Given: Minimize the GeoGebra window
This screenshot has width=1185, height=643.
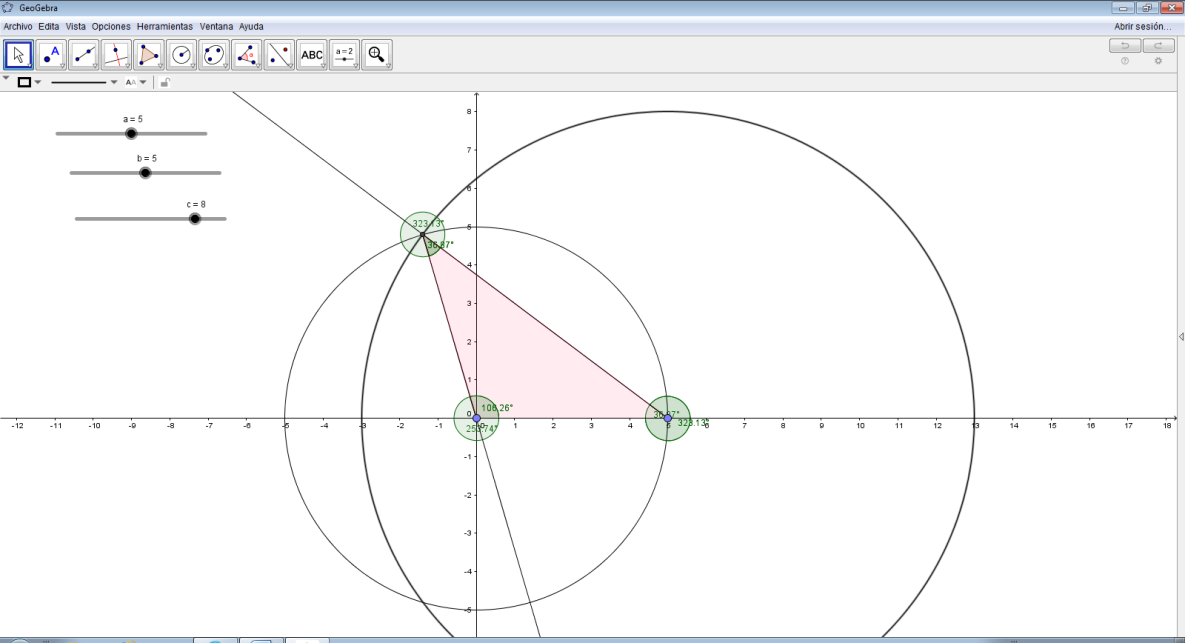Looking at the screenshot, I should pyautogui.click(x=1123, y=8).
